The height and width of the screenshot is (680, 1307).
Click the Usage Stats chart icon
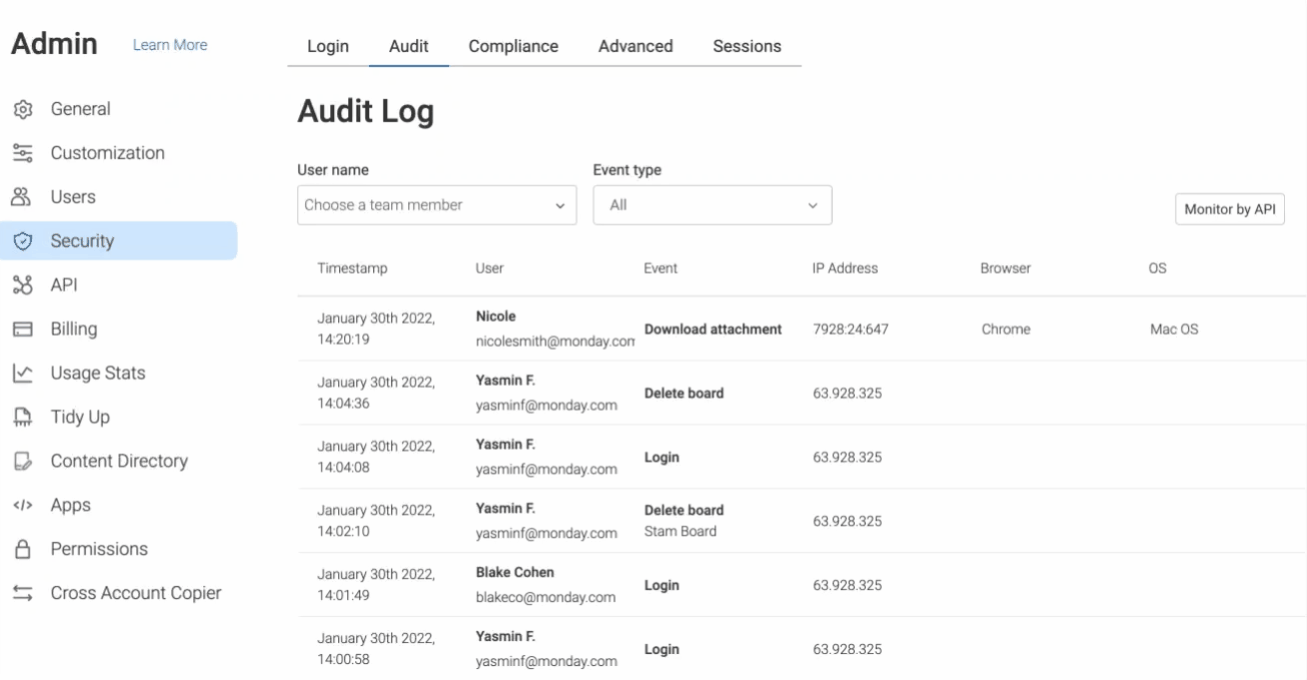22,372
